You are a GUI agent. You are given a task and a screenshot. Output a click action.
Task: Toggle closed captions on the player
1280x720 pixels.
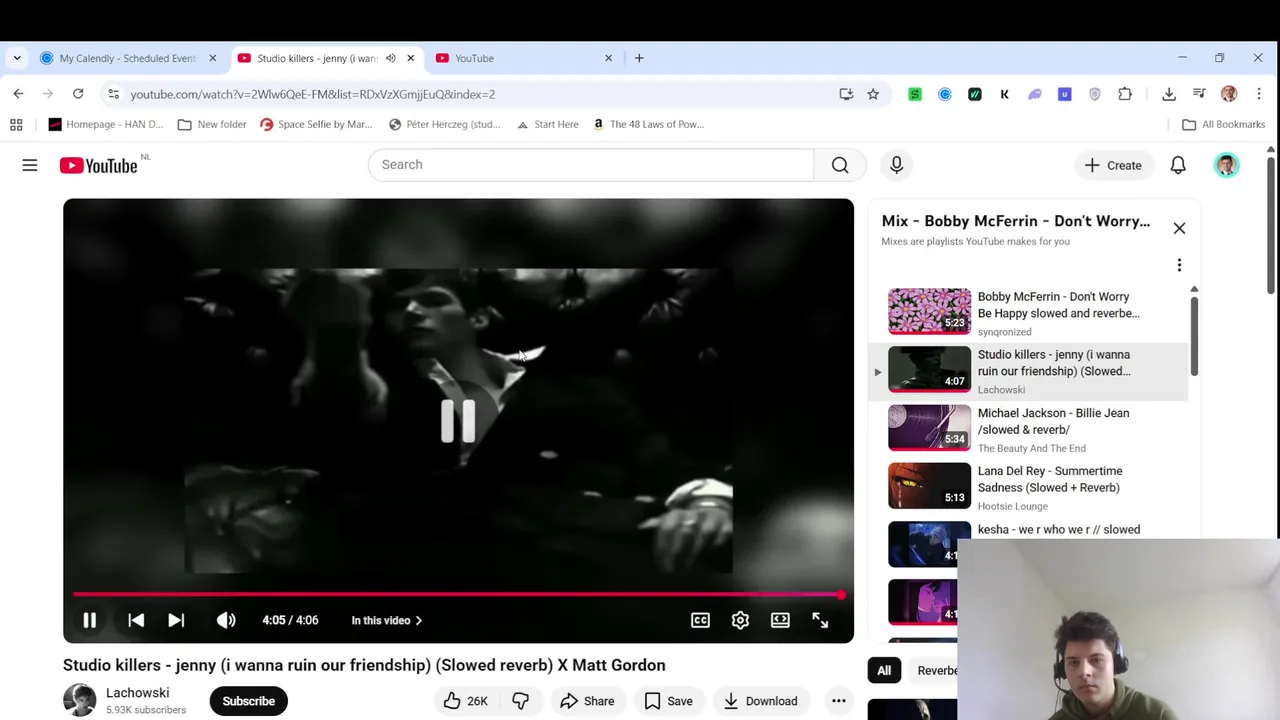click(700, 620)
